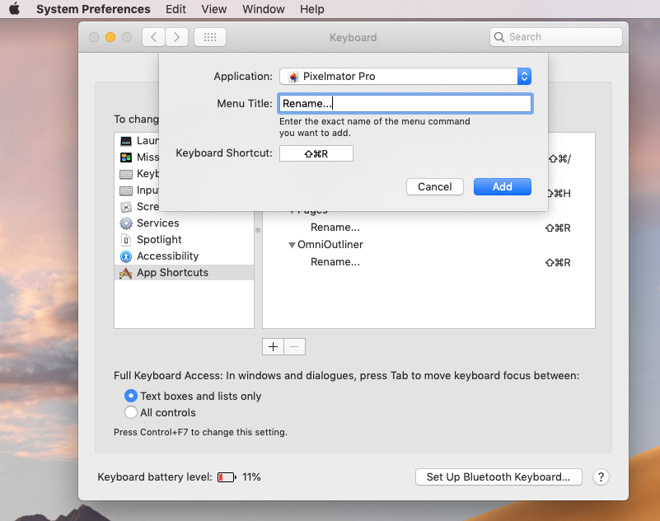Select Services gear icon in sidebar
This screenshot has width=660, height=521.
pyautogui.click(x=126, y=223)
